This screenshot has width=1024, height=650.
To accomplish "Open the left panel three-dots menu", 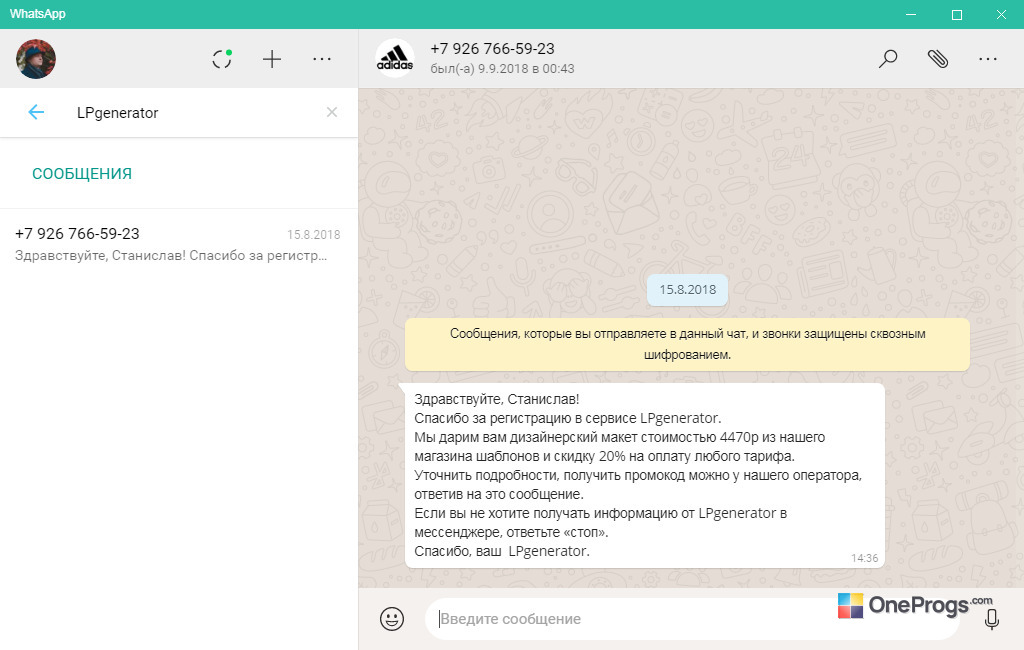I will 322,59.
